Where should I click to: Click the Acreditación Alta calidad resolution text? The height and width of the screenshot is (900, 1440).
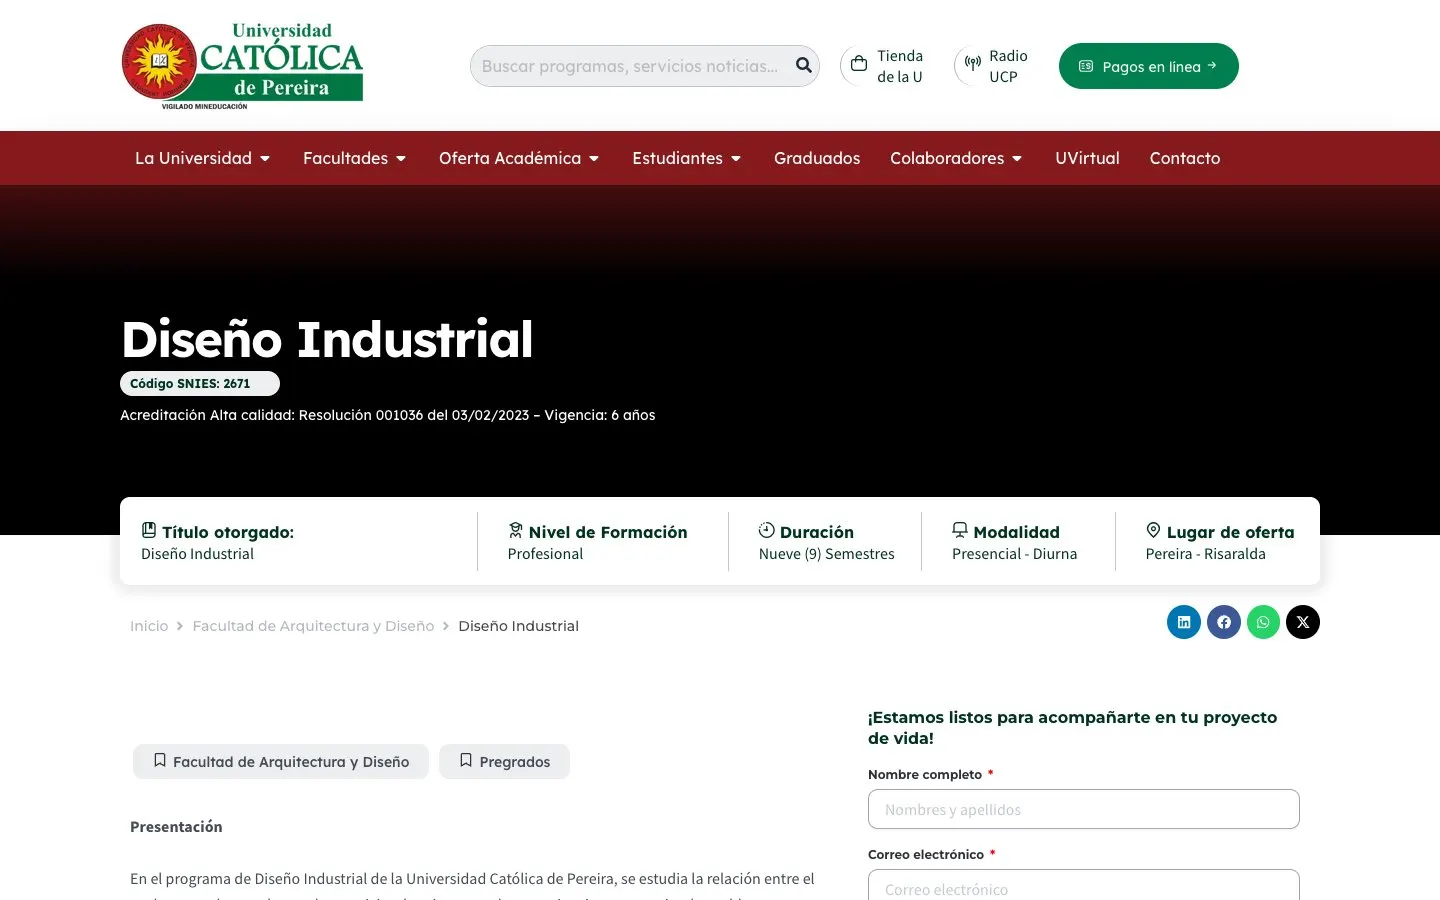click(x=388, y=415)
